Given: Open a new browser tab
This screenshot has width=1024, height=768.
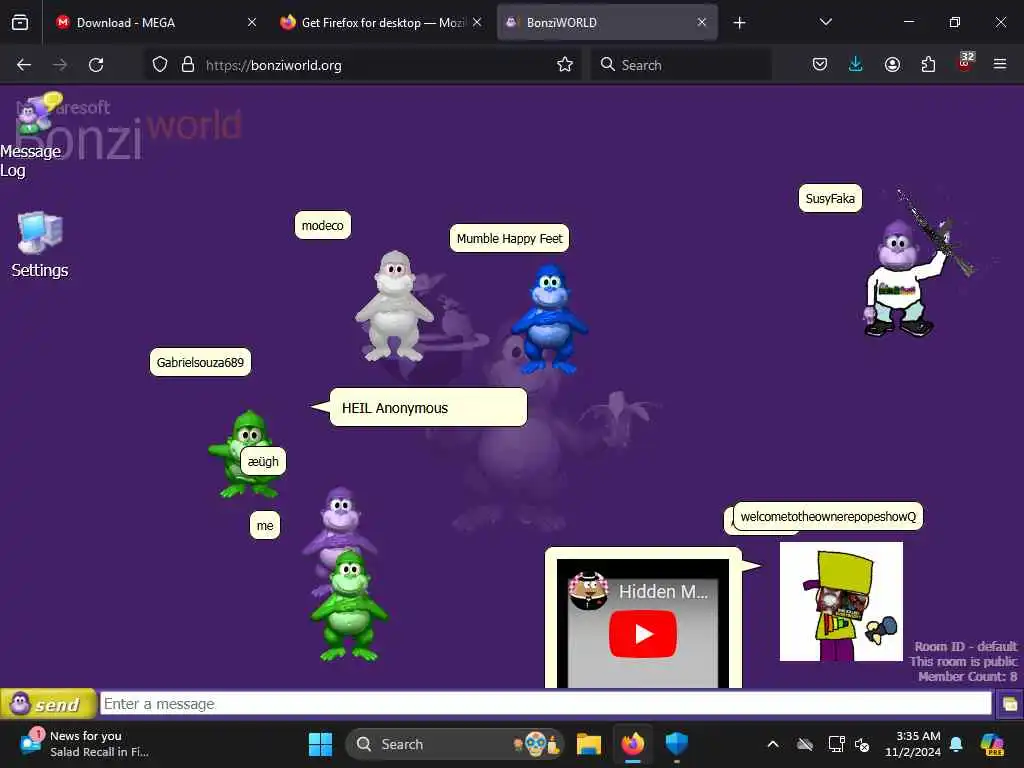Looking at the screenshot, I should (x=739, y=23).
